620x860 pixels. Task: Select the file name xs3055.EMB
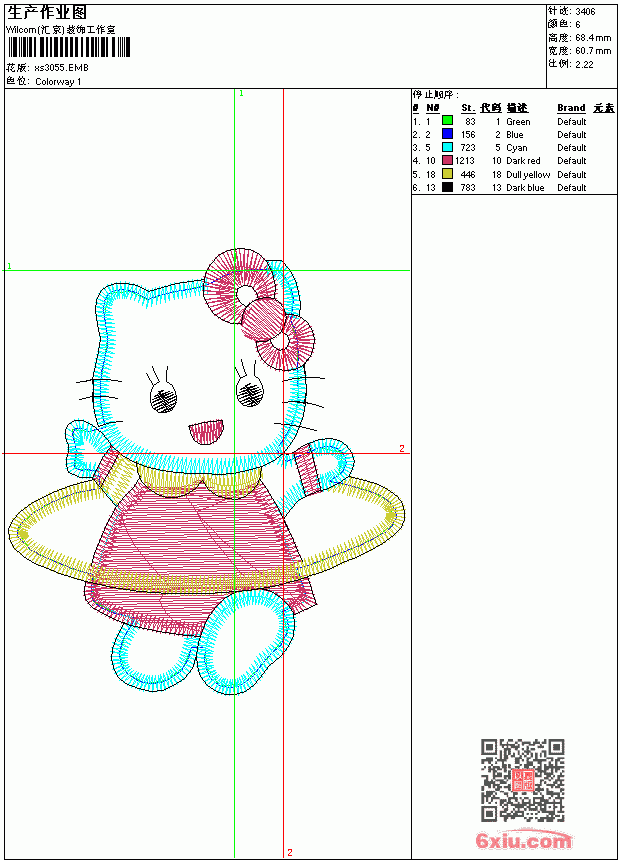[61, 68]
